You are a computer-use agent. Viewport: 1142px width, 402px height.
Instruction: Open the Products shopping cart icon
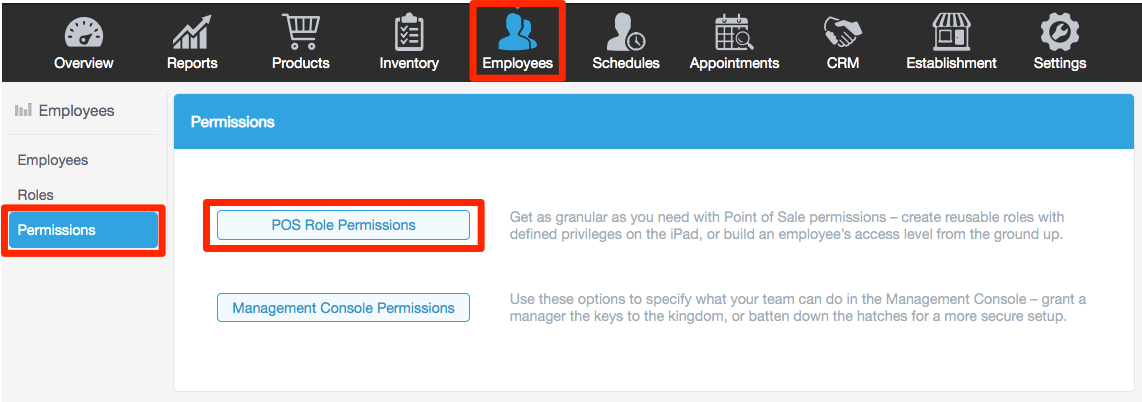300,32
